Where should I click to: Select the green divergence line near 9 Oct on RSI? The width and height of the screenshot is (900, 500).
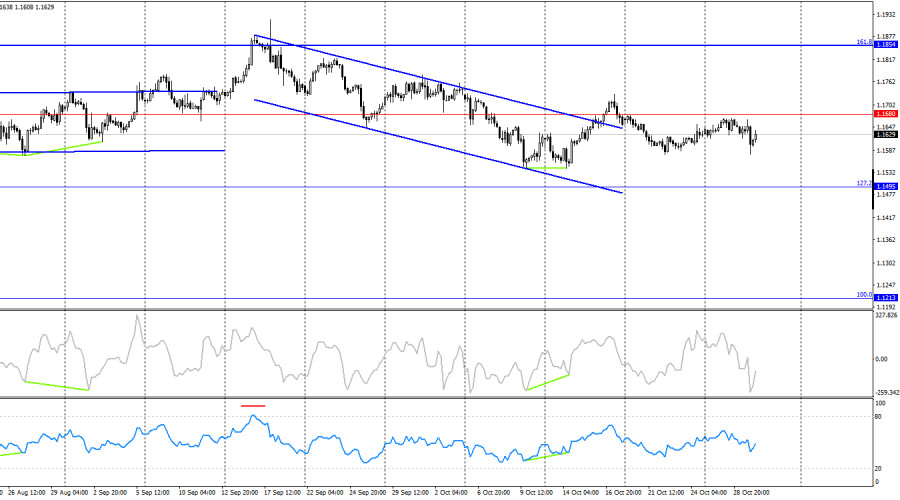pyautogui.click(x=546, y=456)
